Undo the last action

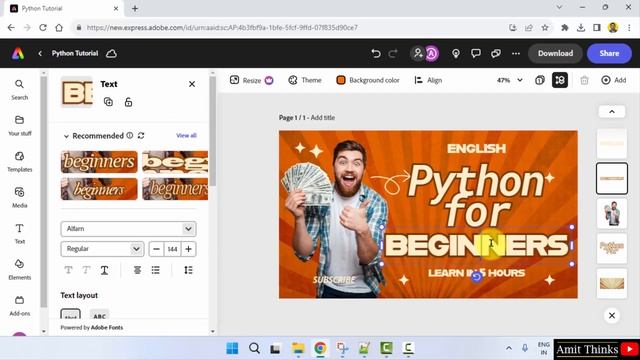point(376,53)
